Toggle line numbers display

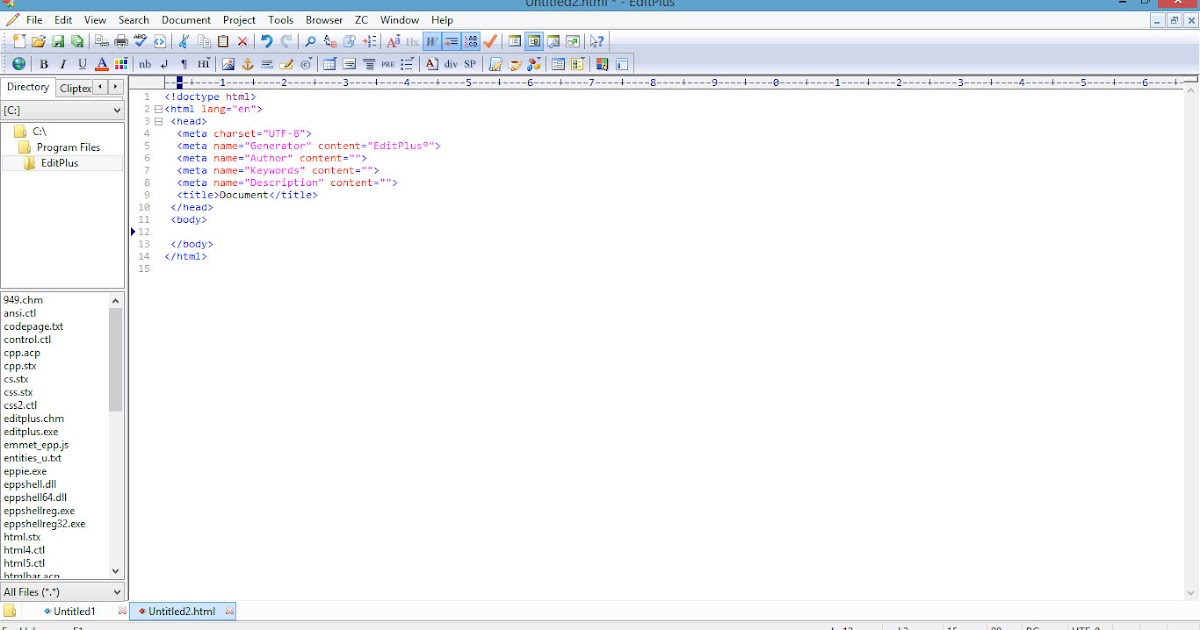point(471,41)
